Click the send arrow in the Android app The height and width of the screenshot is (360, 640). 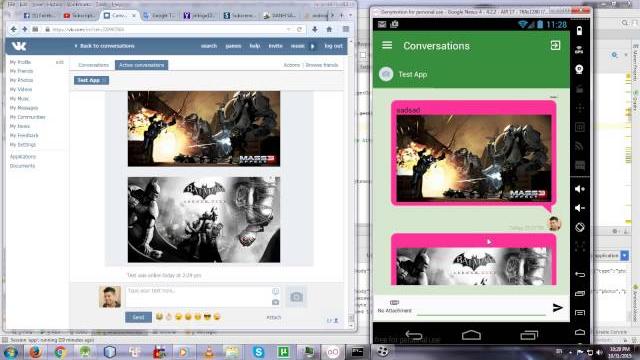click(558, 308)
